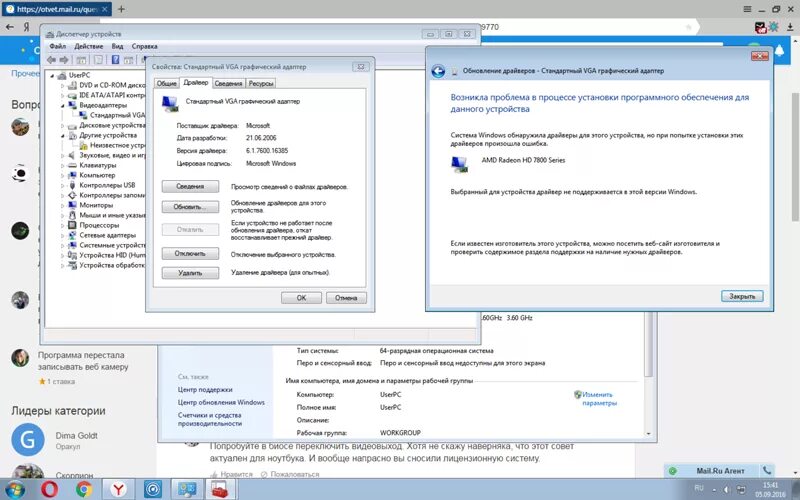
Task: Open the browser downloads arrow icon
Action: (x=790, y=27)
